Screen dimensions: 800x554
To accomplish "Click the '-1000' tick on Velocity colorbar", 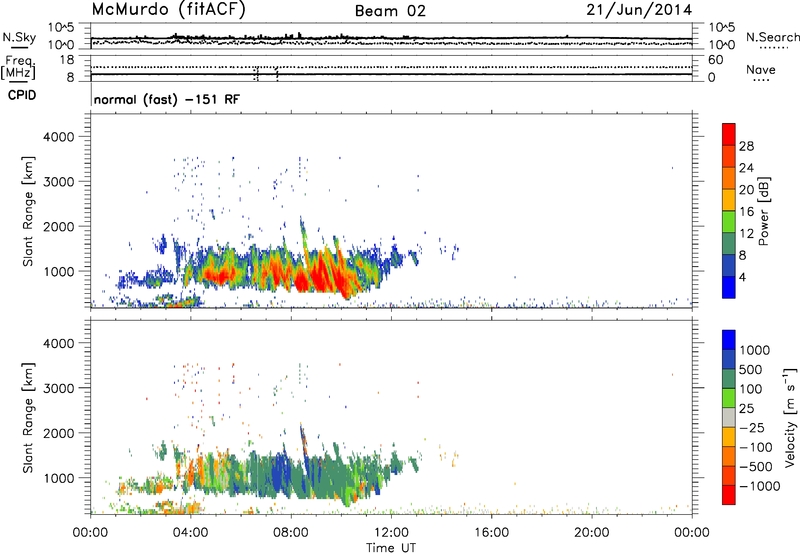I will (x=759, y=486).
